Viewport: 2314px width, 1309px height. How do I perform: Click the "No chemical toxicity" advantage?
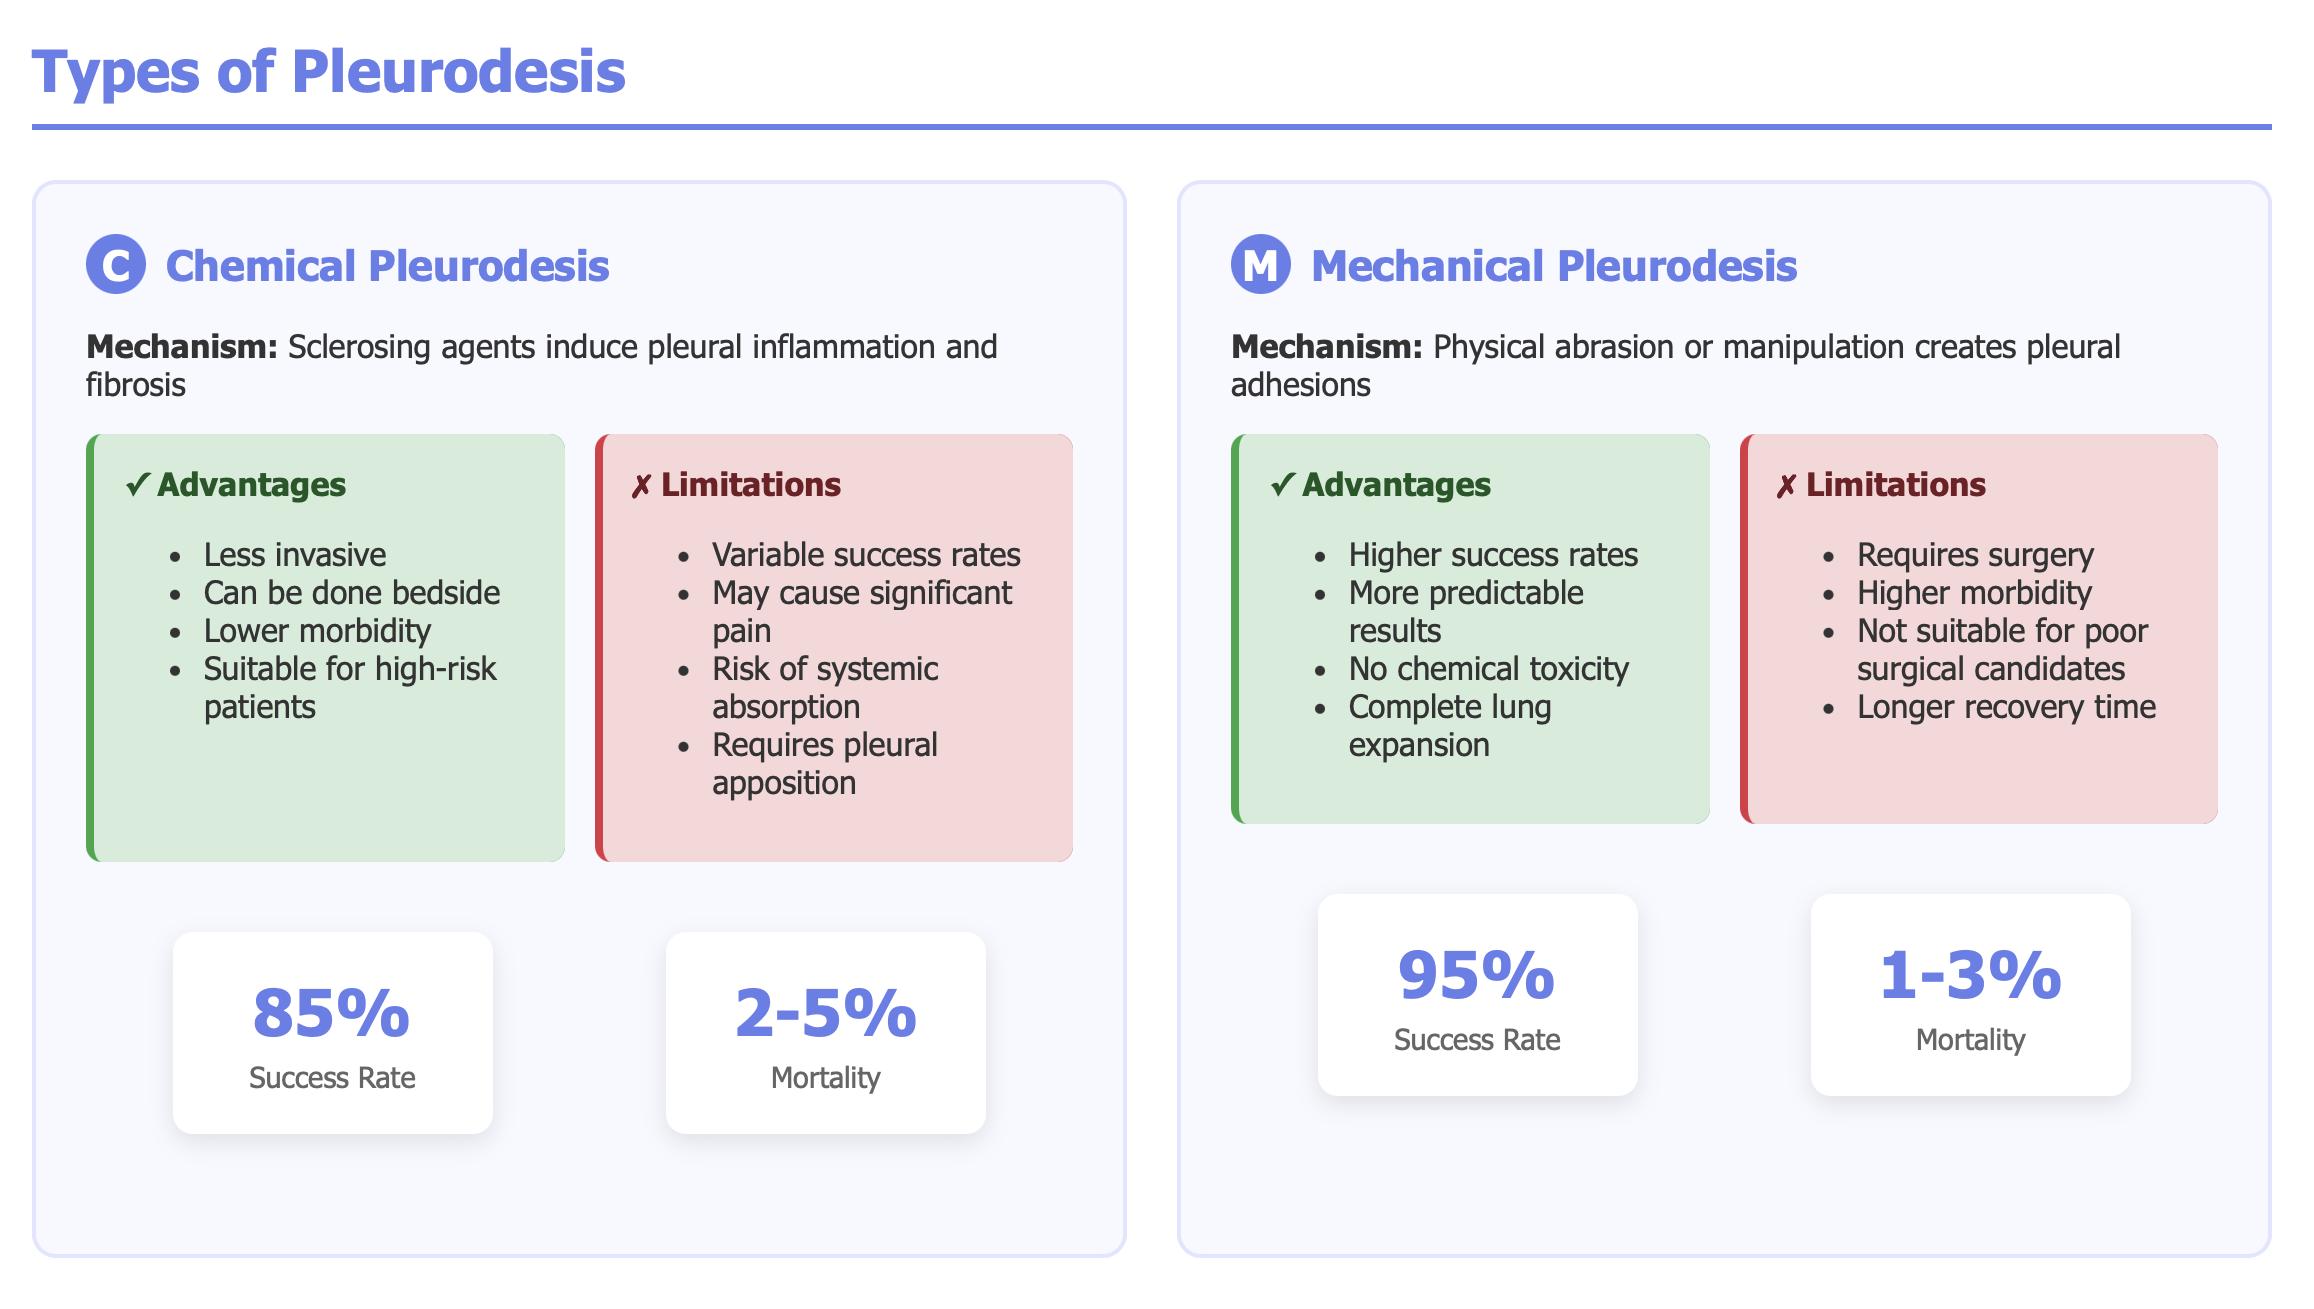point(1488,669)
